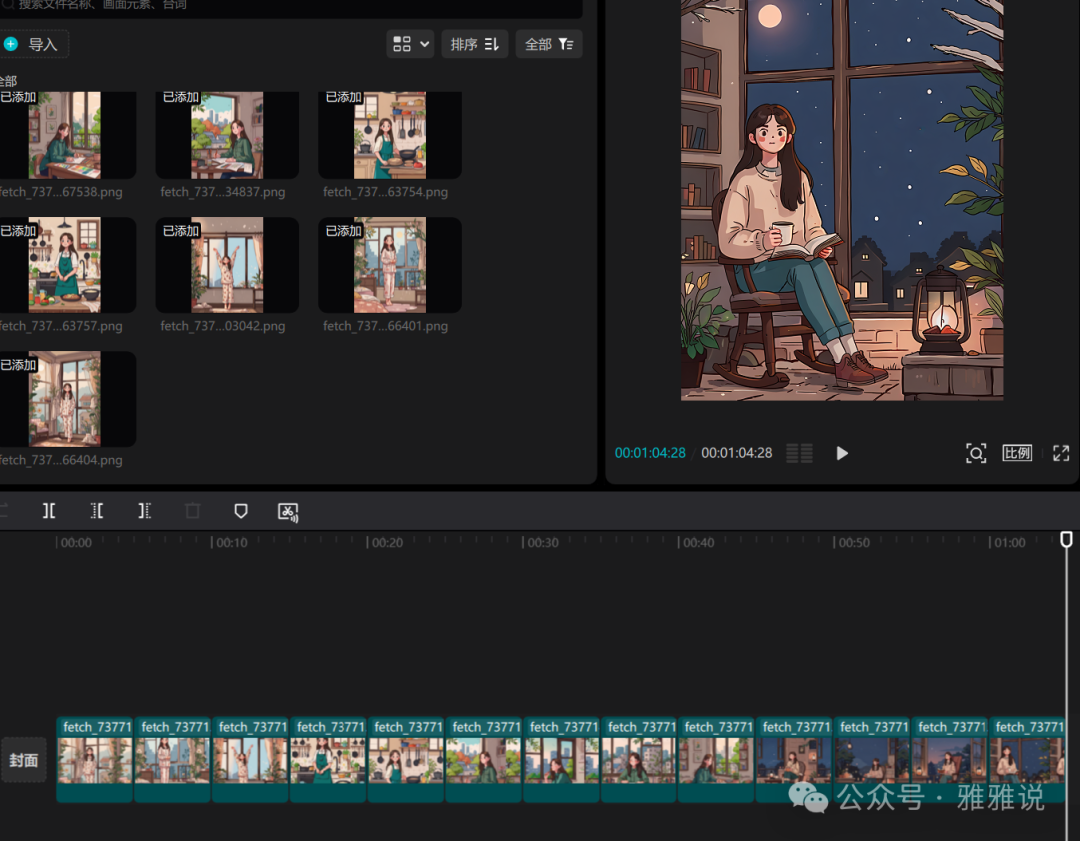Viewport: 1080px width, 841px height.
Task: Play the preview video
Action: click(842, 453)
